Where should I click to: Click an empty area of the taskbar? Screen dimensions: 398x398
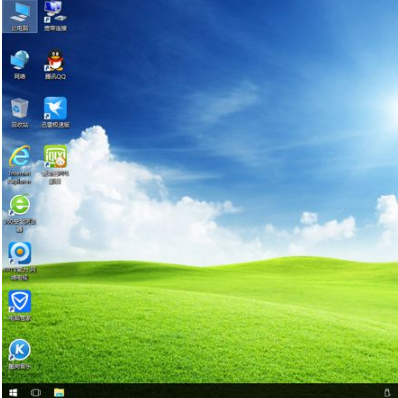tap(217, 391)
